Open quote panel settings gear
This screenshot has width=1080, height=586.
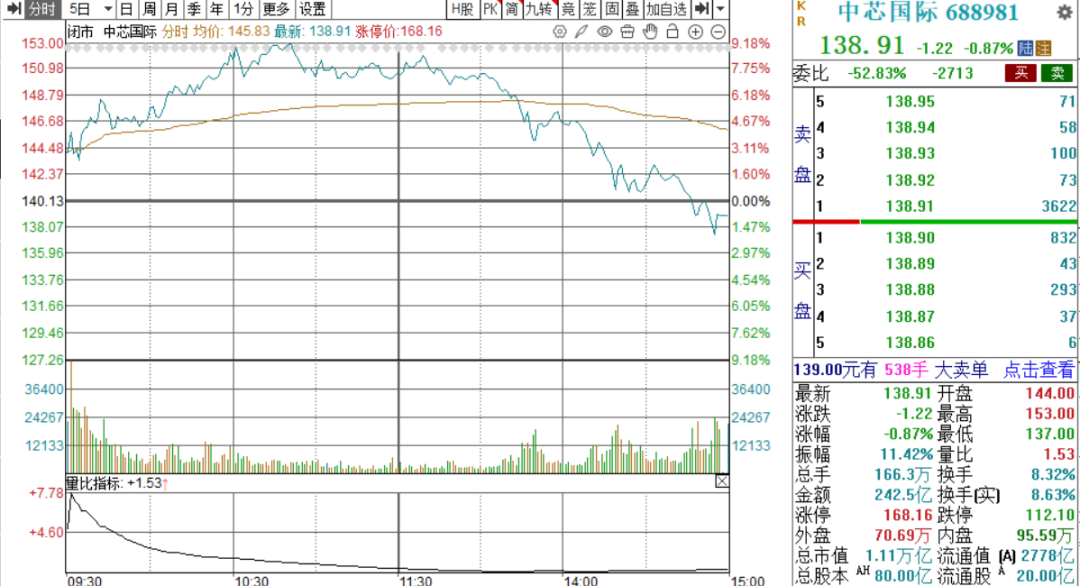pyautogui.click(x=1063, y=13)
